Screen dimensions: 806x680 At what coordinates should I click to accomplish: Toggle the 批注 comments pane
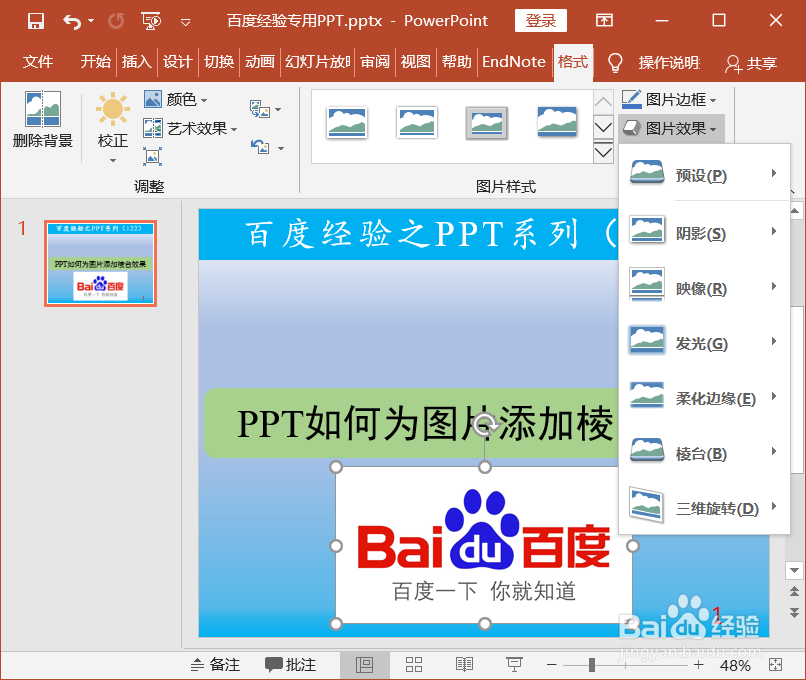point(290,665)
